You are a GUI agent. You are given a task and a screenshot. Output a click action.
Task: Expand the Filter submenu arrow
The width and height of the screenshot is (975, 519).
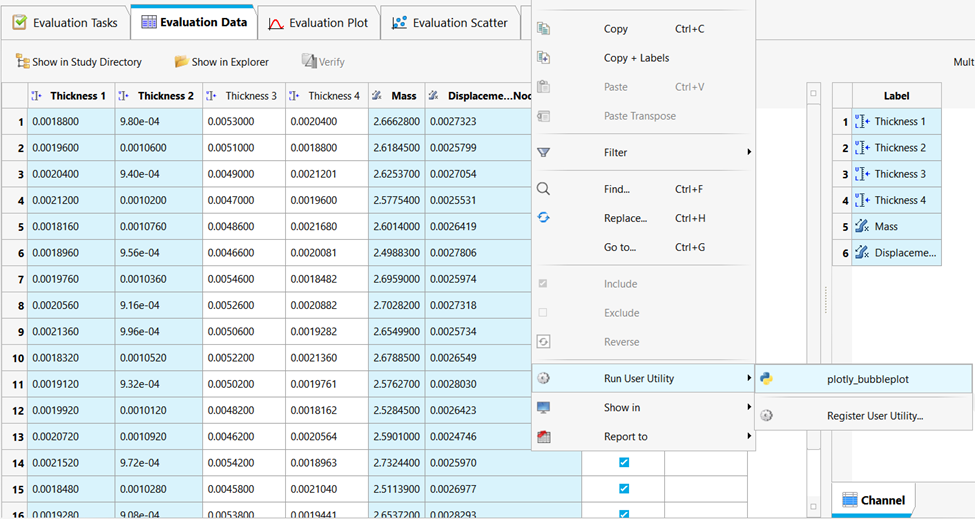point(748,153)
